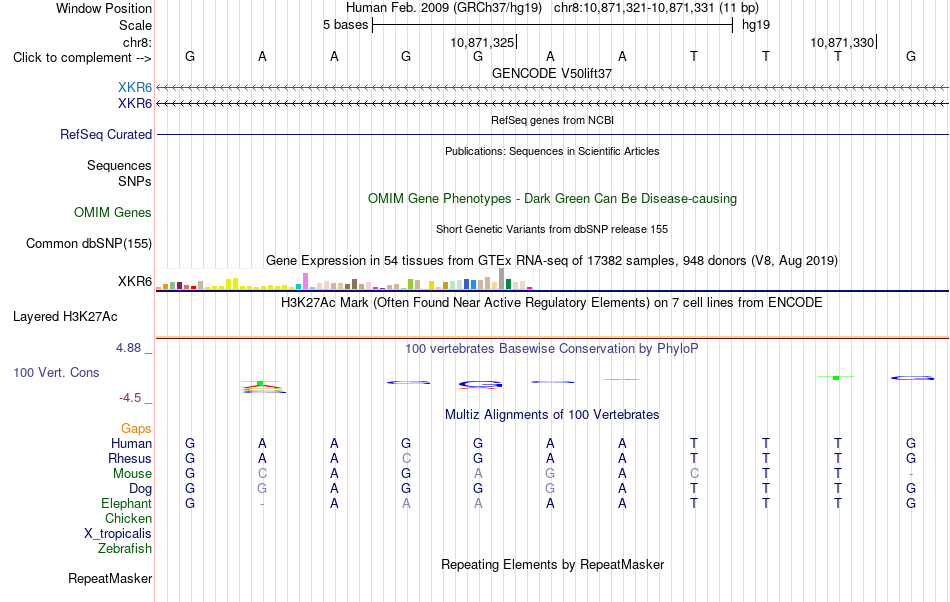Click the -4.5 lower PhyloP scale value
This screenshot has width=950, height=602.
point(130,397)
